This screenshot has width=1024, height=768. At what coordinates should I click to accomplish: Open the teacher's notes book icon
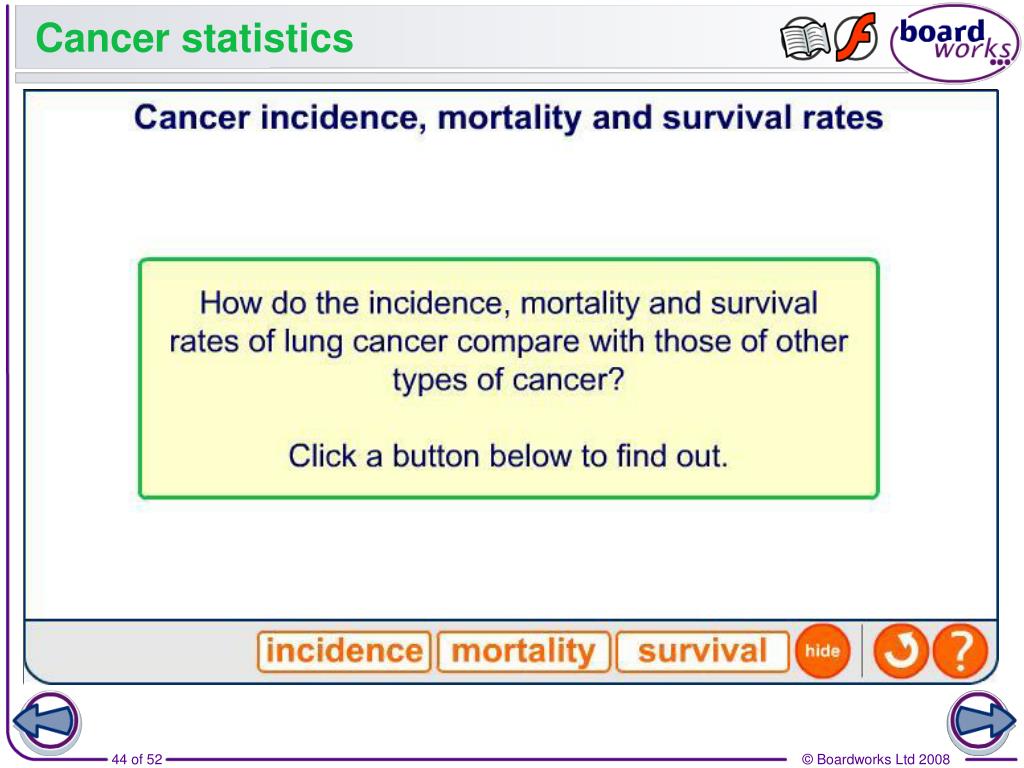coord(805,39)
